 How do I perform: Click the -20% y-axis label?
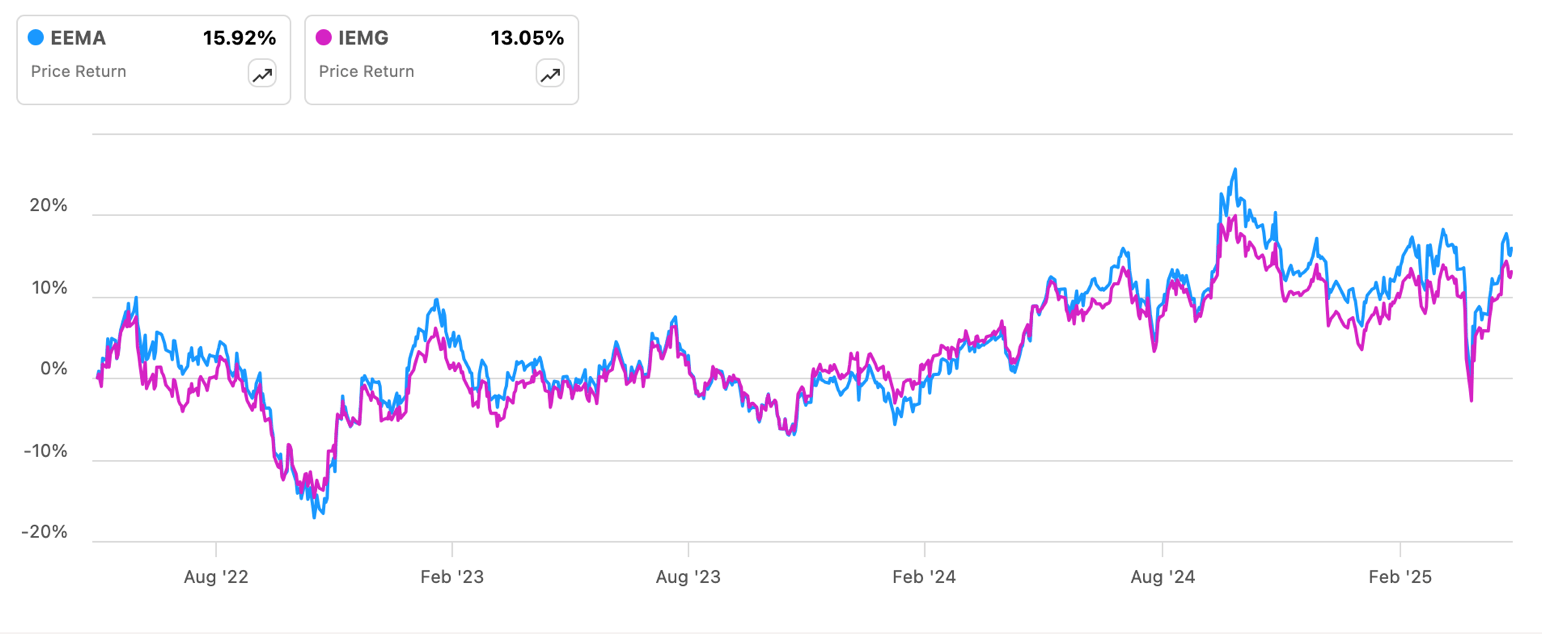click(44, 532)
